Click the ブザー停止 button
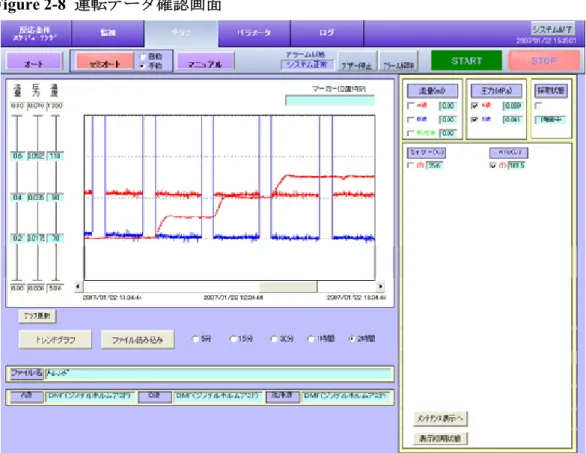Screen dimensions: 586x453 point(357,61)
